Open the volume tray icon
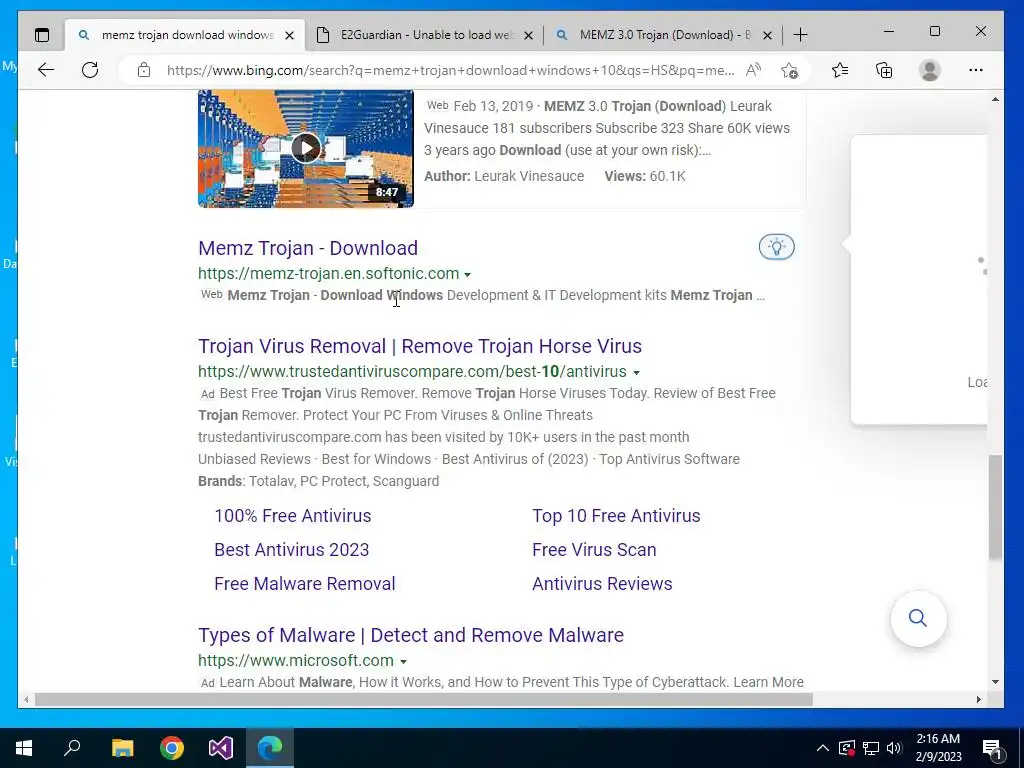 tap(894, 748)
